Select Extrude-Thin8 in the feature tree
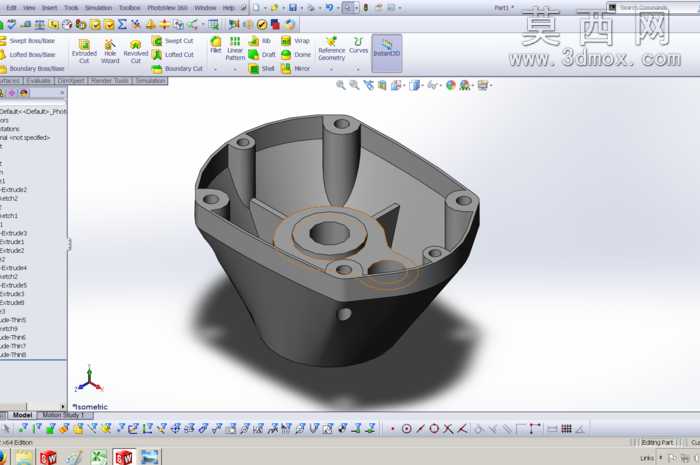The height and width of the screenshot is (465, 700). (x=13, y=354)
